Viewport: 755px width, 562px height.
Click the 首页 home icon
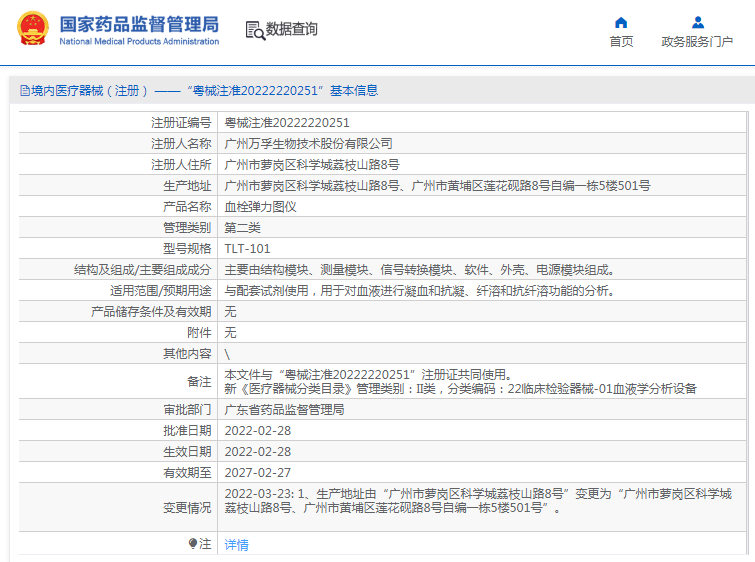(621, 23)
